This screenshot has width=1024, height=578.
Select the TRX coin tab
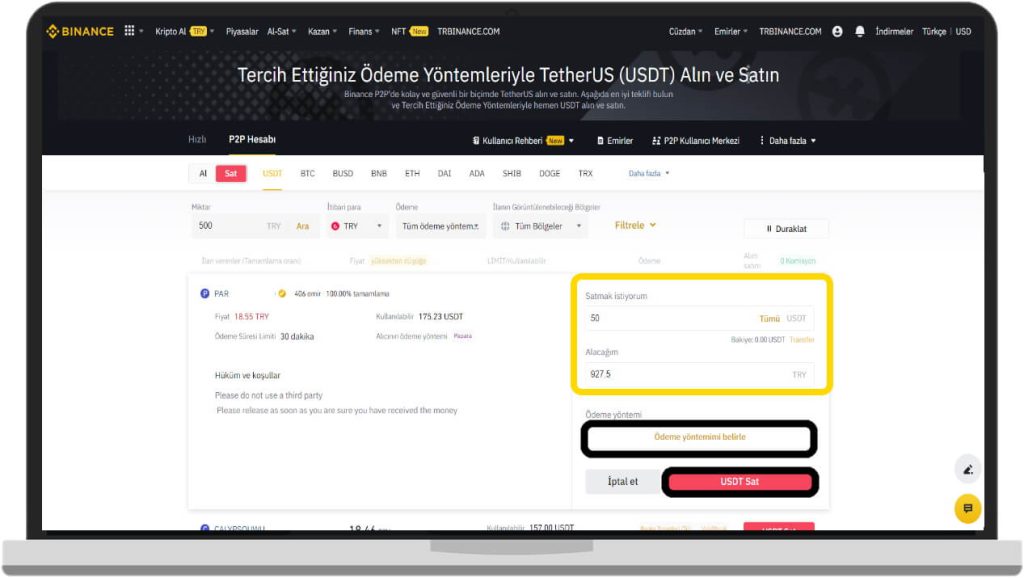[x=585, y=174]
